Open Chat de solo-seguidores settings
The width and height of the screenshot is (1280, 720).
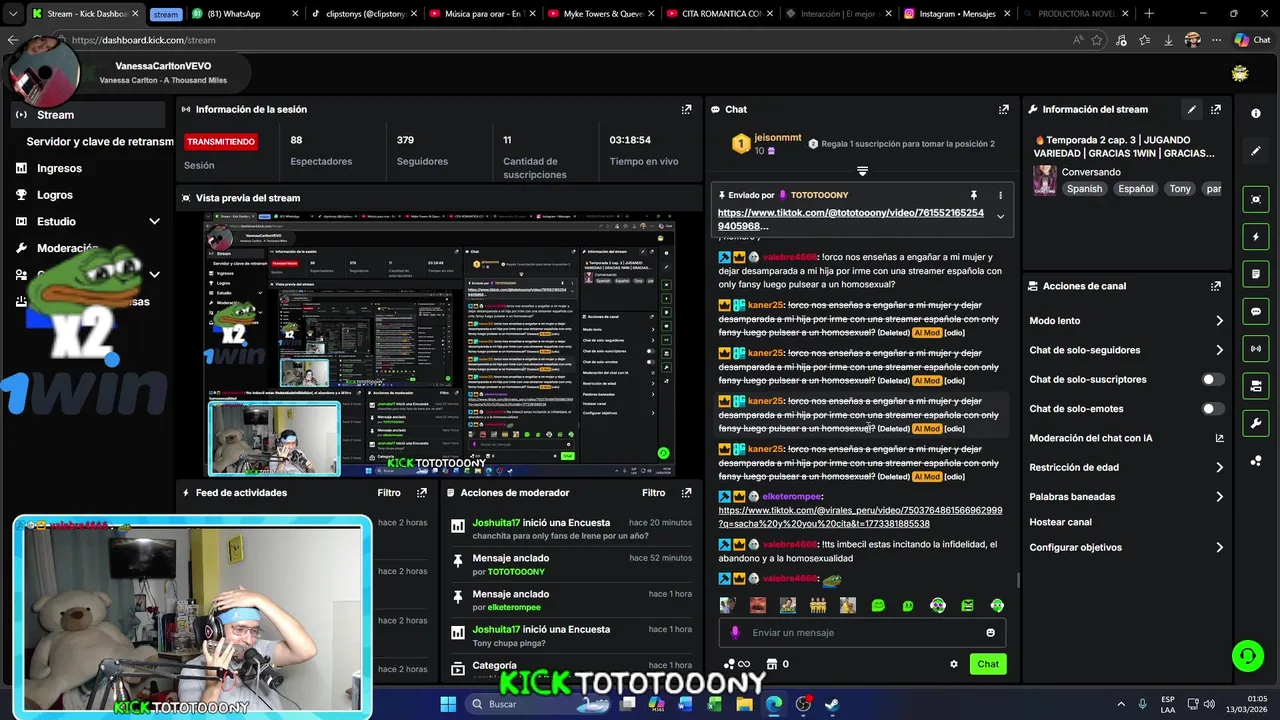tap(1125, 350)
